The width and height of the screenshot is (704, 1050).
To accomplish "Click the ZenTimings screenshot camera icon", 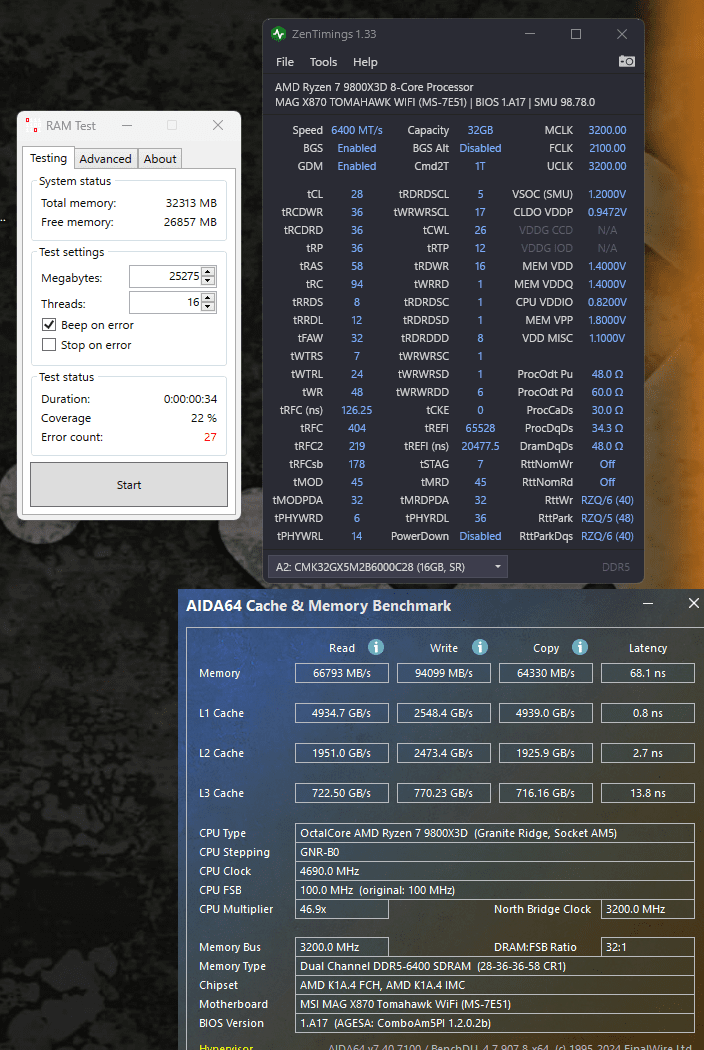I will click(626, 62).
